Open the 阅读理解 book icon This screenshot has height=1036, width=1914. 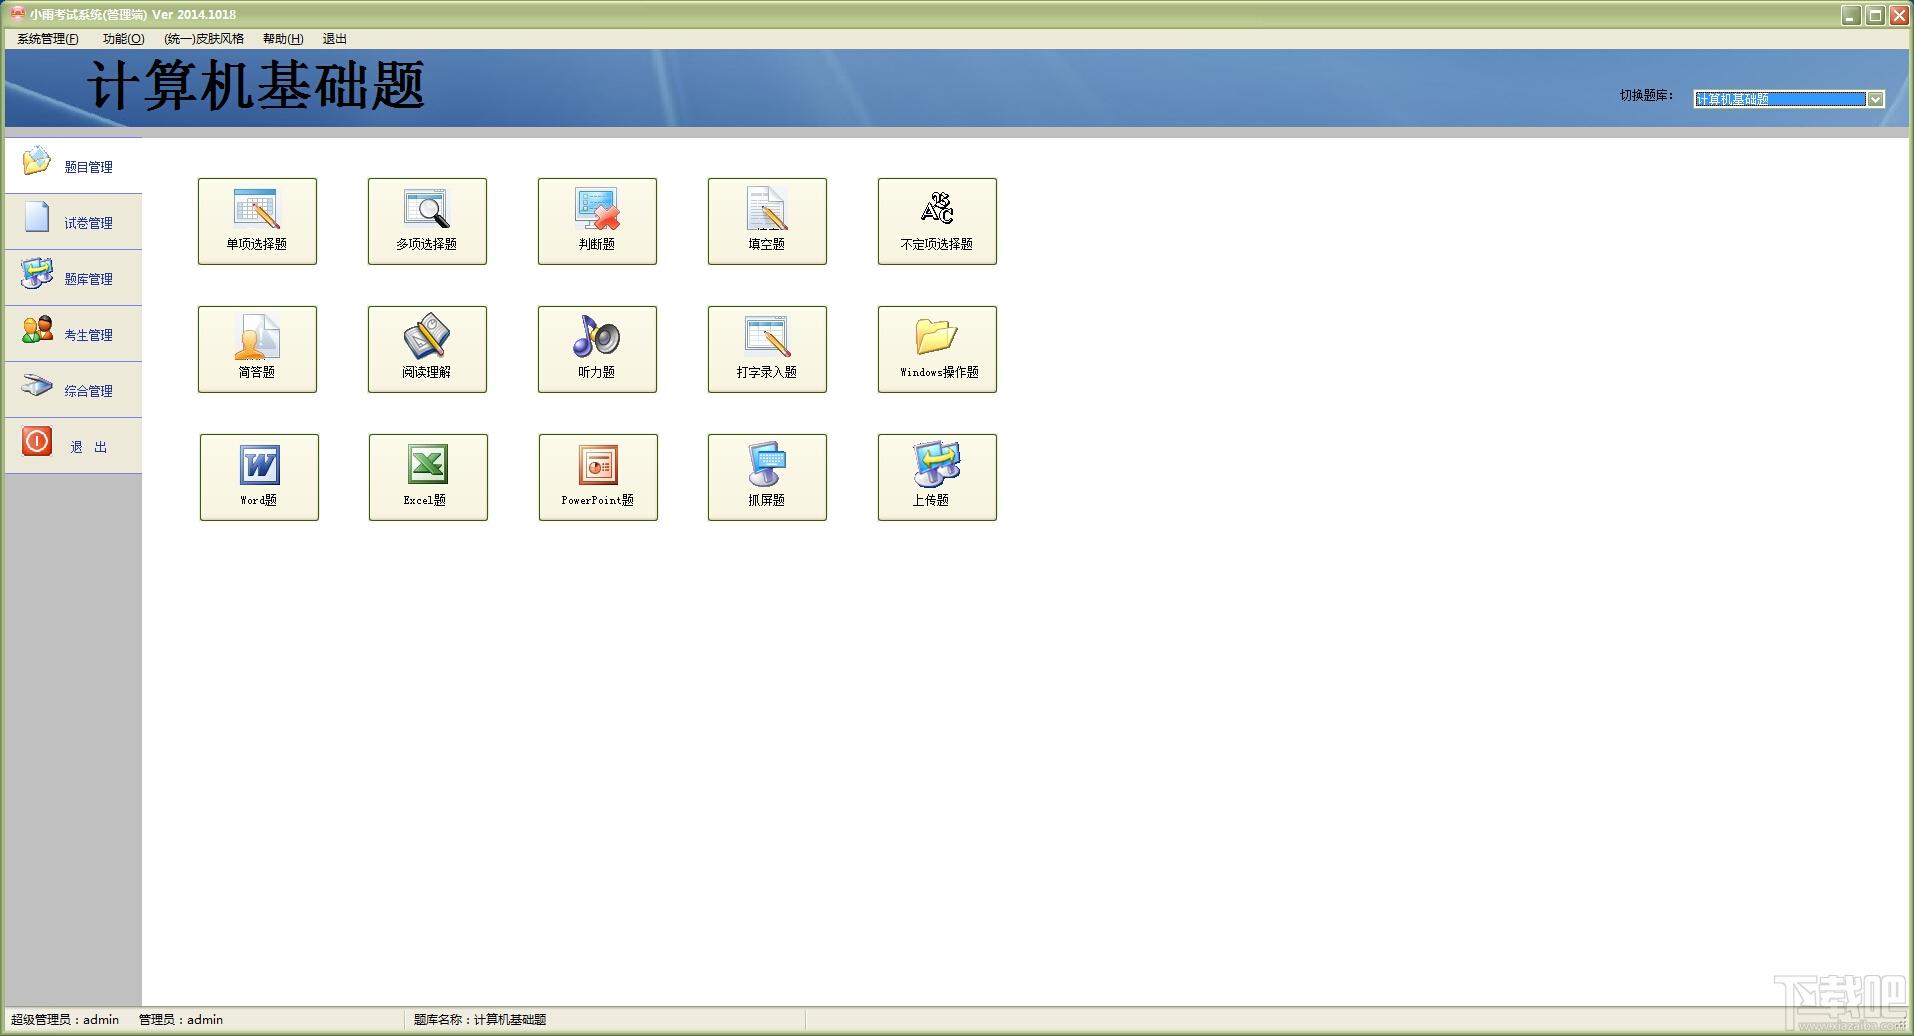coord(427,337)
